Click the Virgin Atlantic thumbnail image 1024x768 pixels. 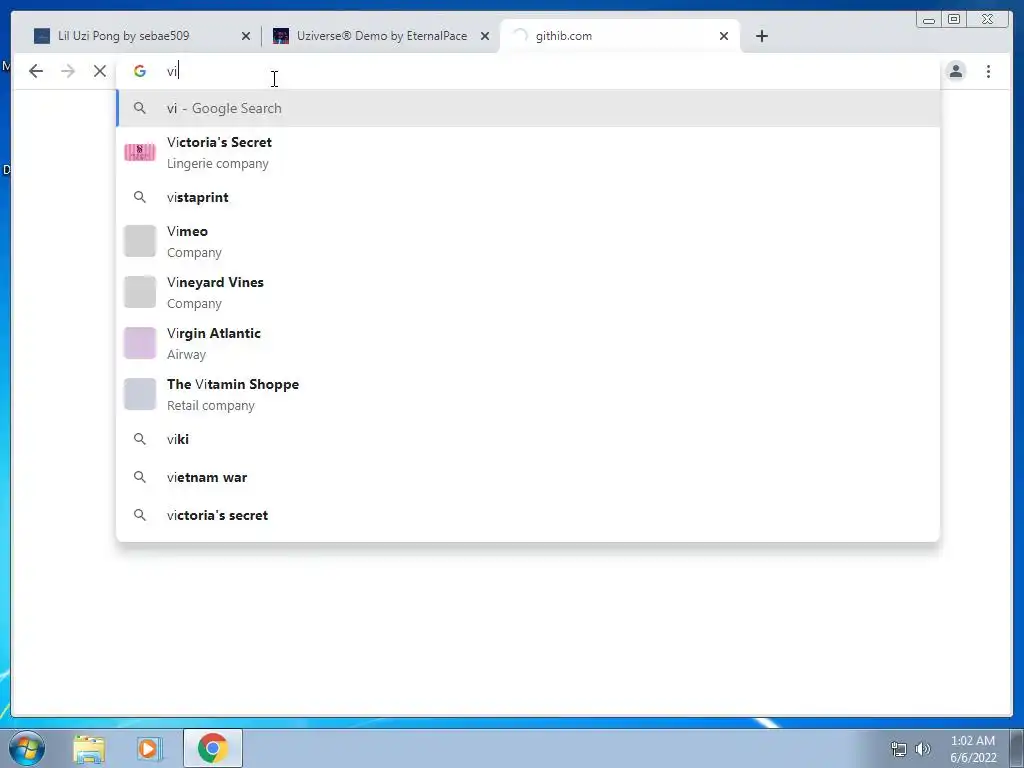(140, 343)
